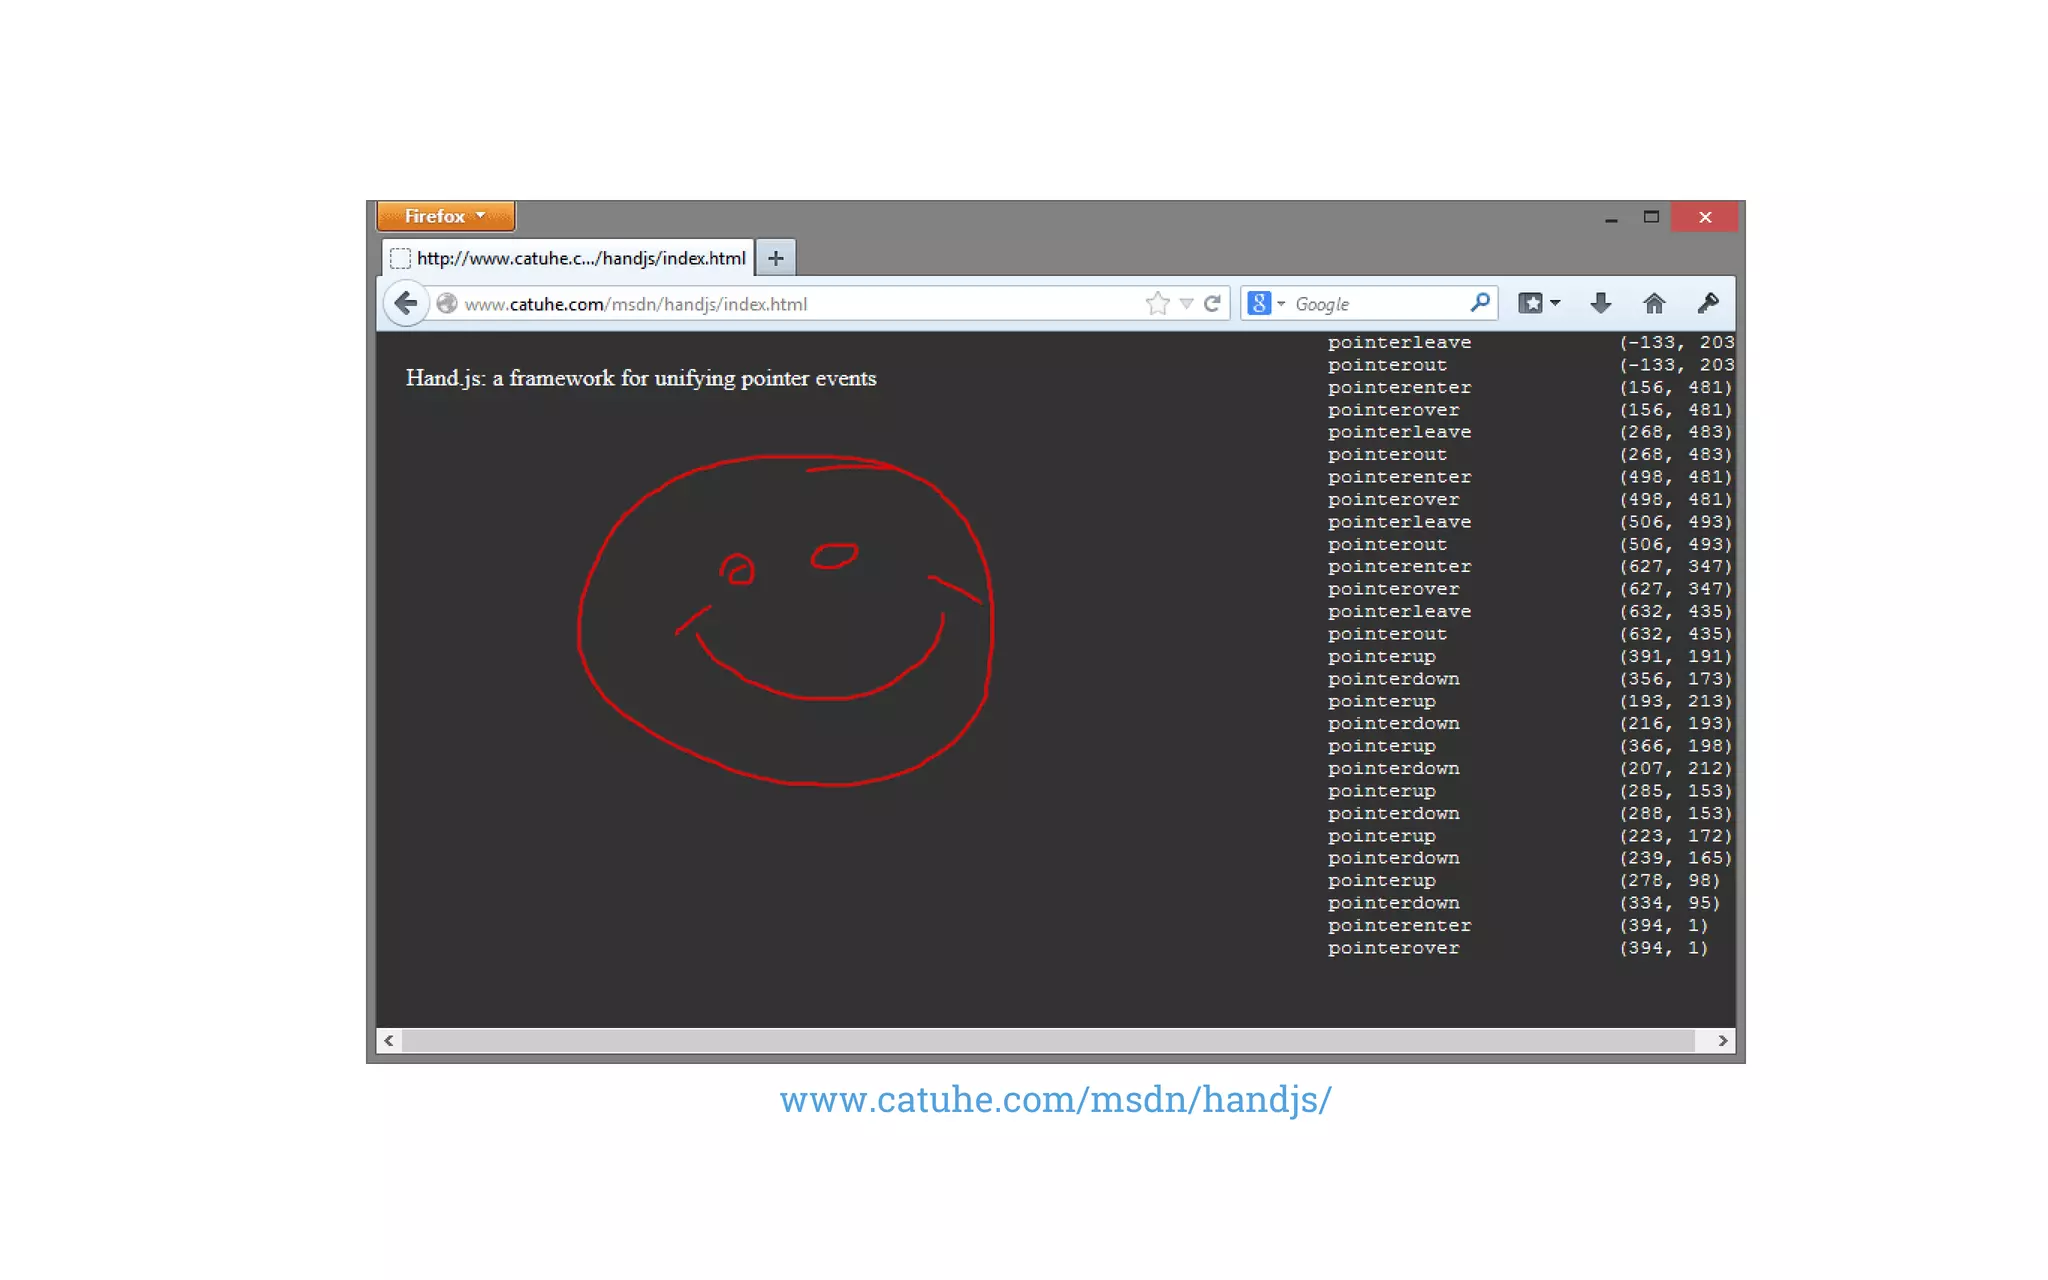Open the Google search engine selector

[x=1266, y=304]
